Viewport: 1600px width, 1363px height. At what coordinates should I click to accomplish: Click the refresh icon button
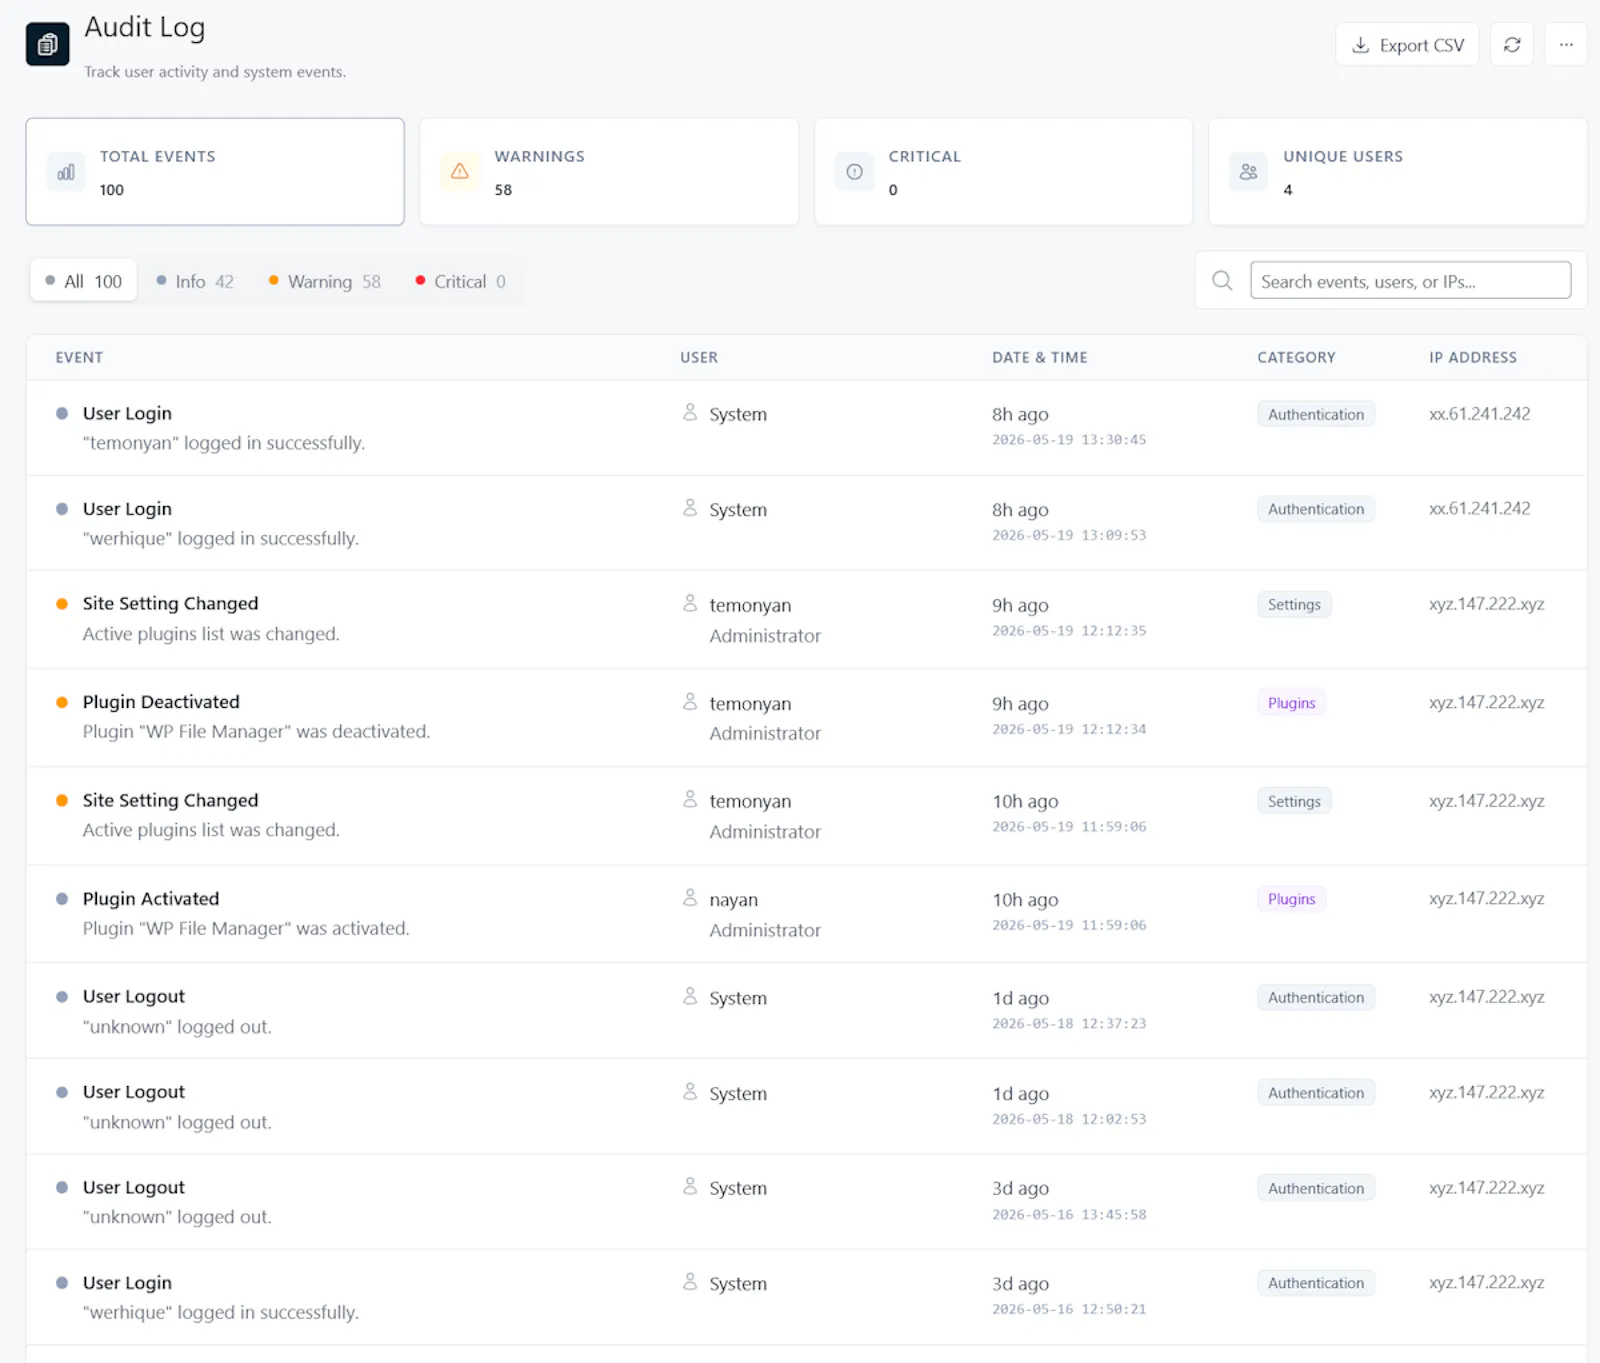click(x=1511, y=44)
